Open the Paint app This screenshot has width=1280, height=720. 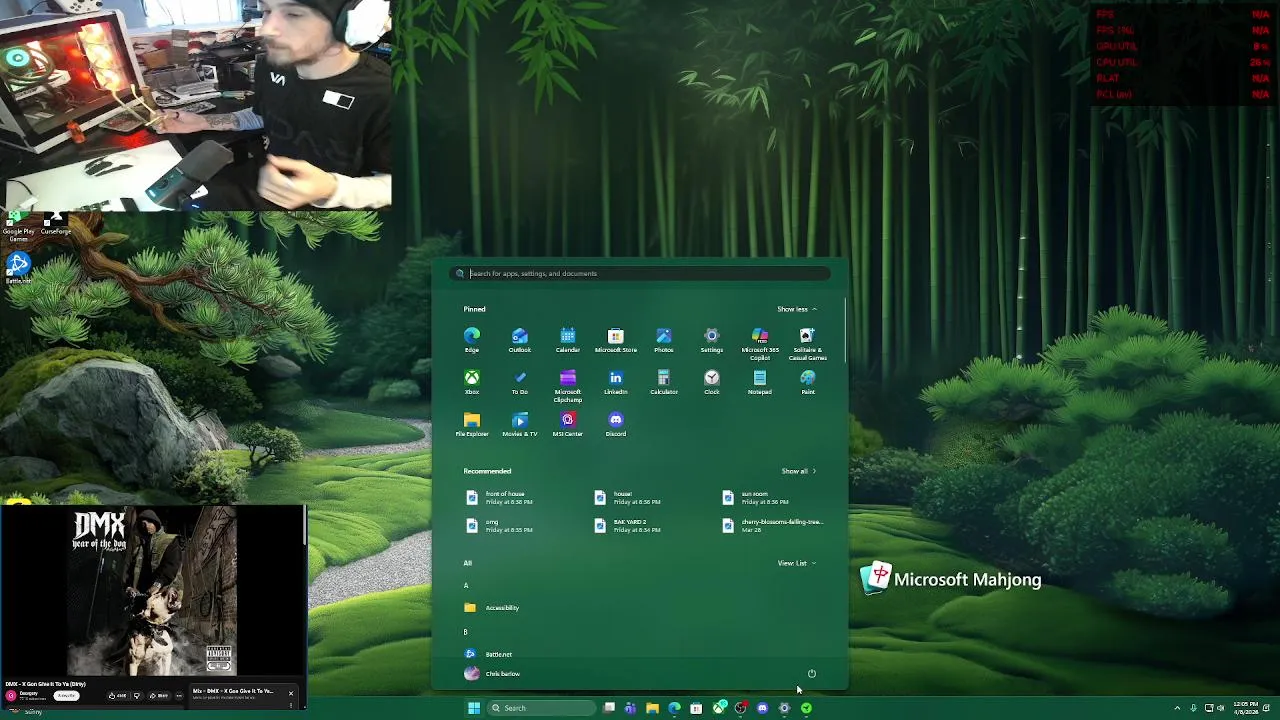click(808, 381)
